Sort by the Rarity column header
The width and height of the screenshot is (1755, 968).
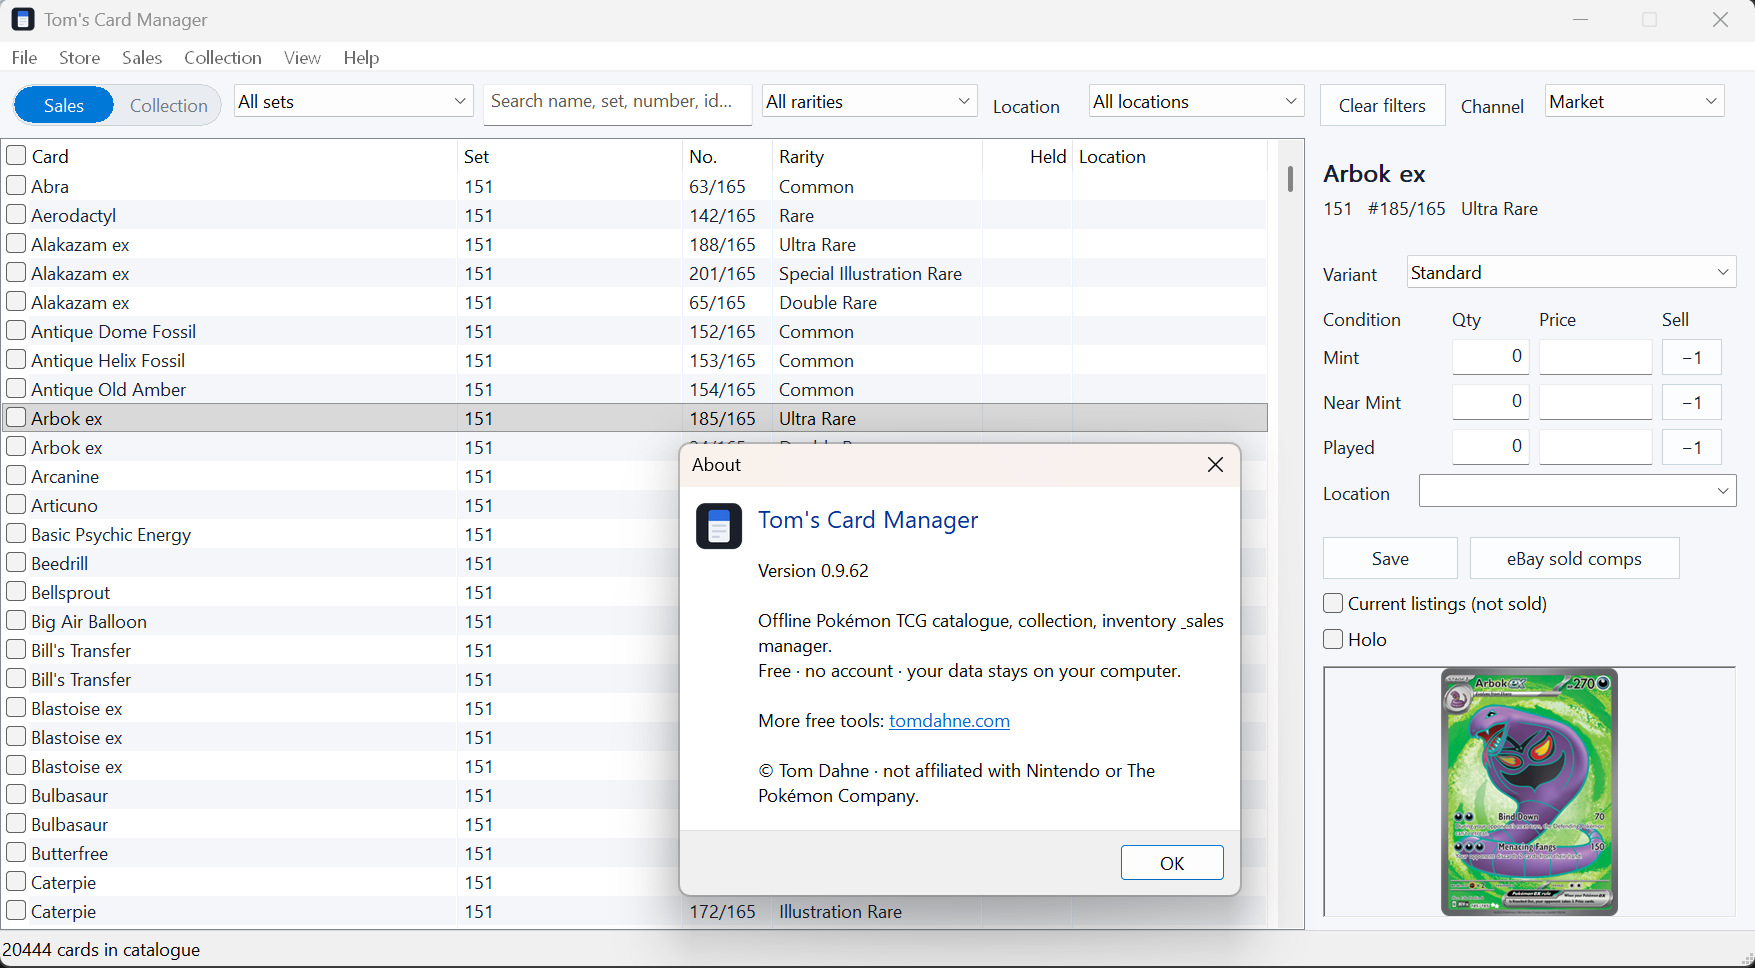(877, 156)
